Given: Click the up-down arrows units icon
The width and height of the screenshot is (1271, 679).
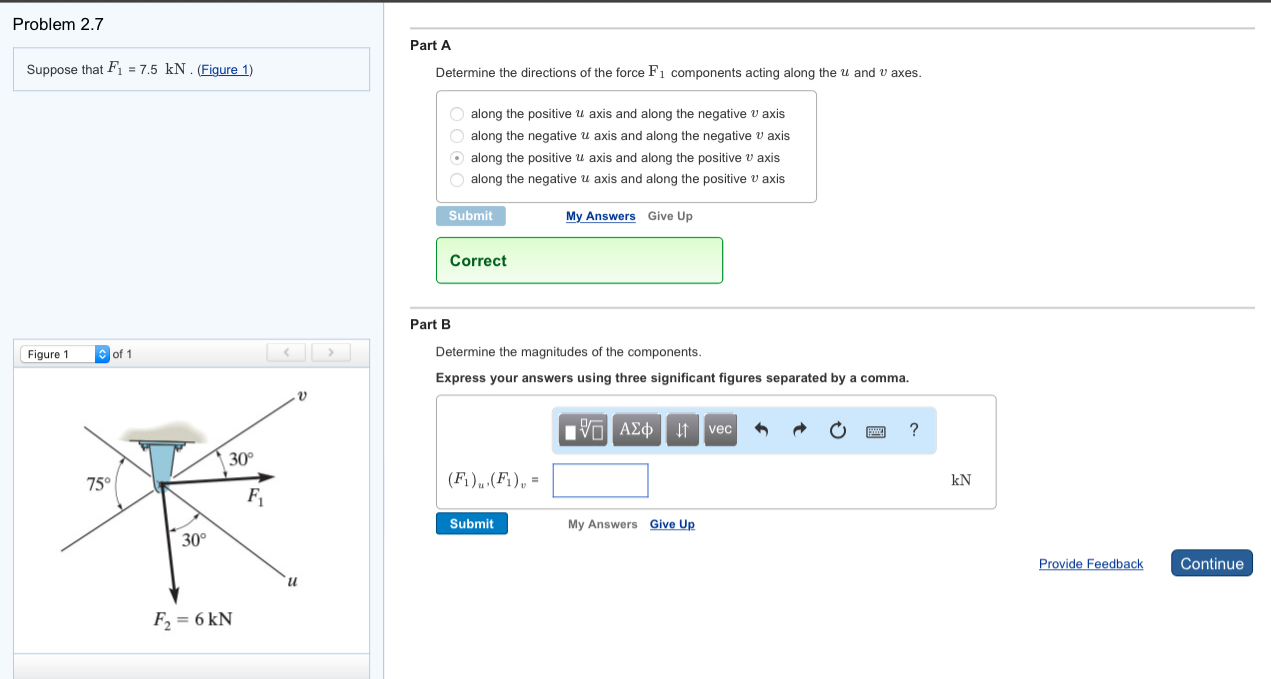Looking at the screenshot, I should (x=682, y=429).
